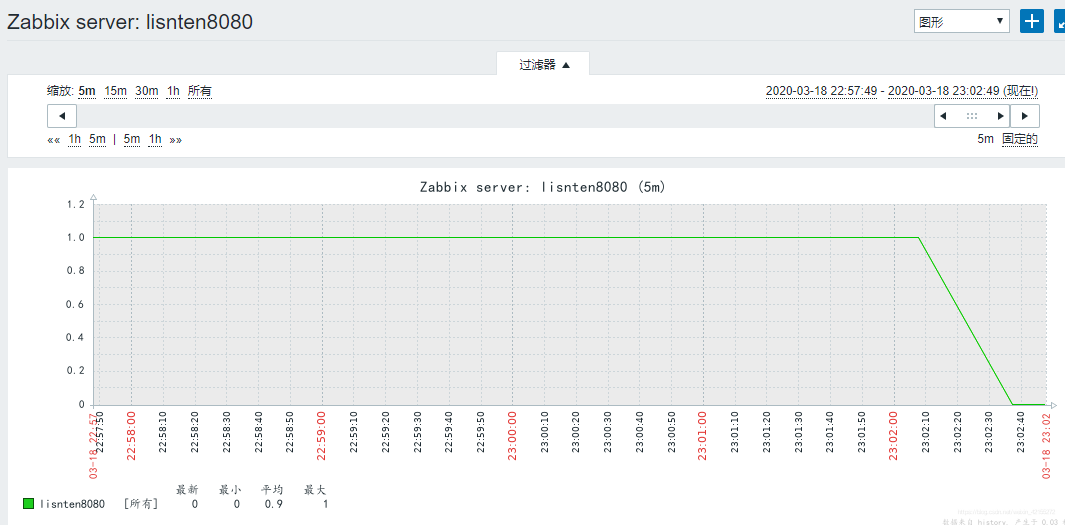Click the far-right scroll arrow button on timeline bar
This screenshot has height=525, width=1065.
pos(1025,116)
